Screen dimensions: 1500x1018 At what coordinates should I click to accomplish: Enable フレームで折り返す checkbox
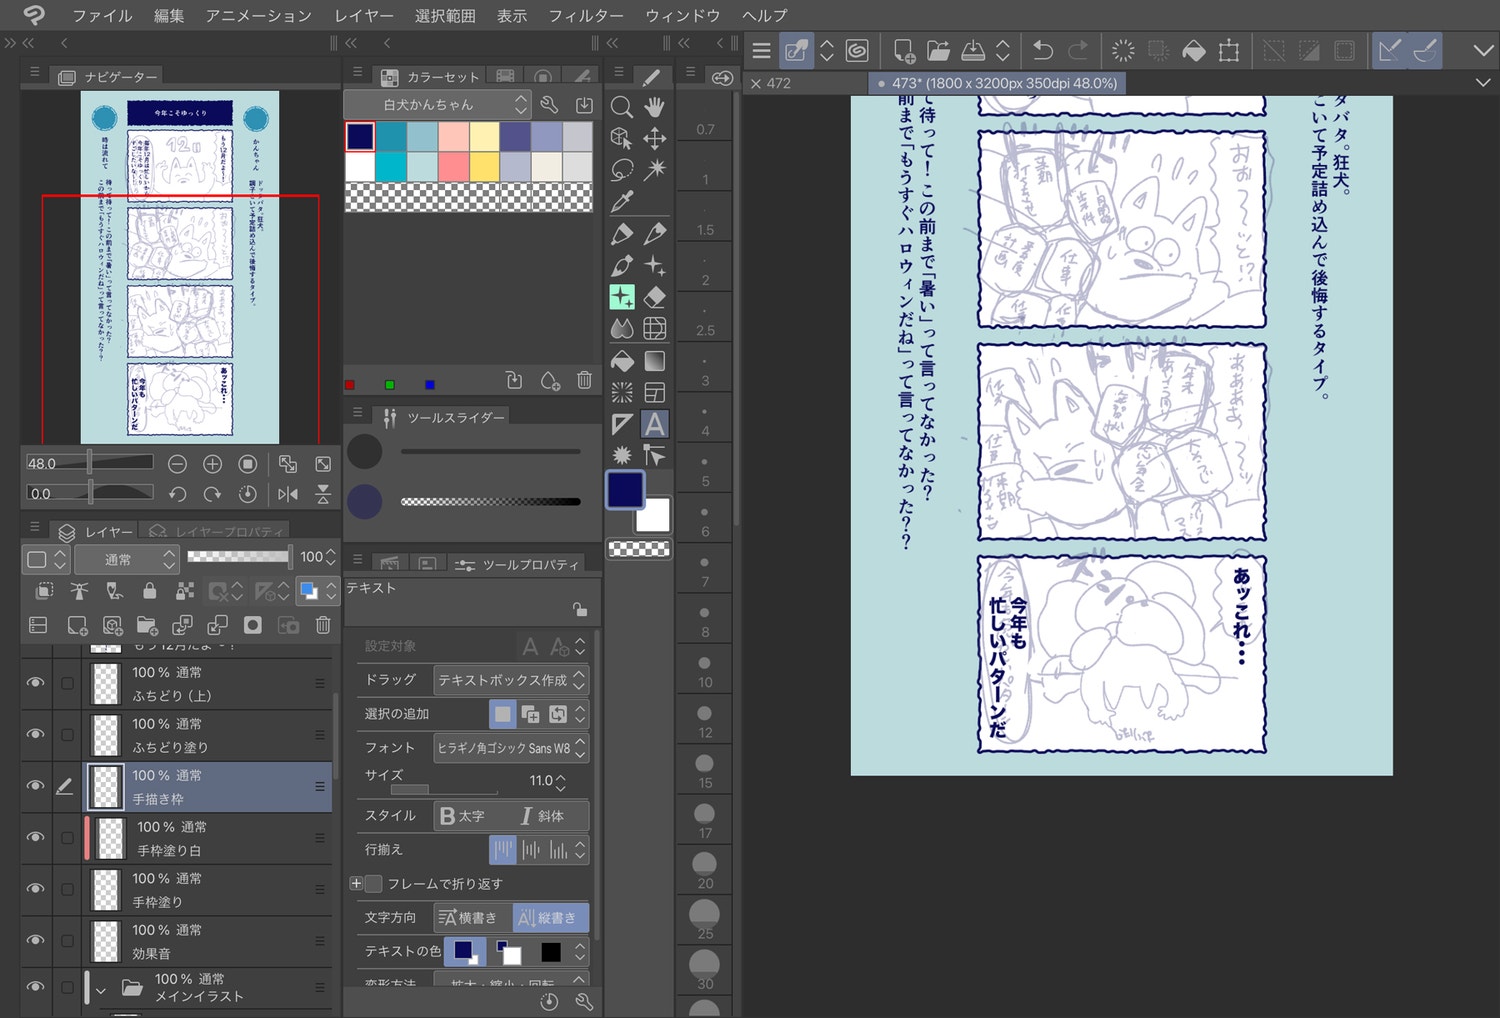click(374, 884)
